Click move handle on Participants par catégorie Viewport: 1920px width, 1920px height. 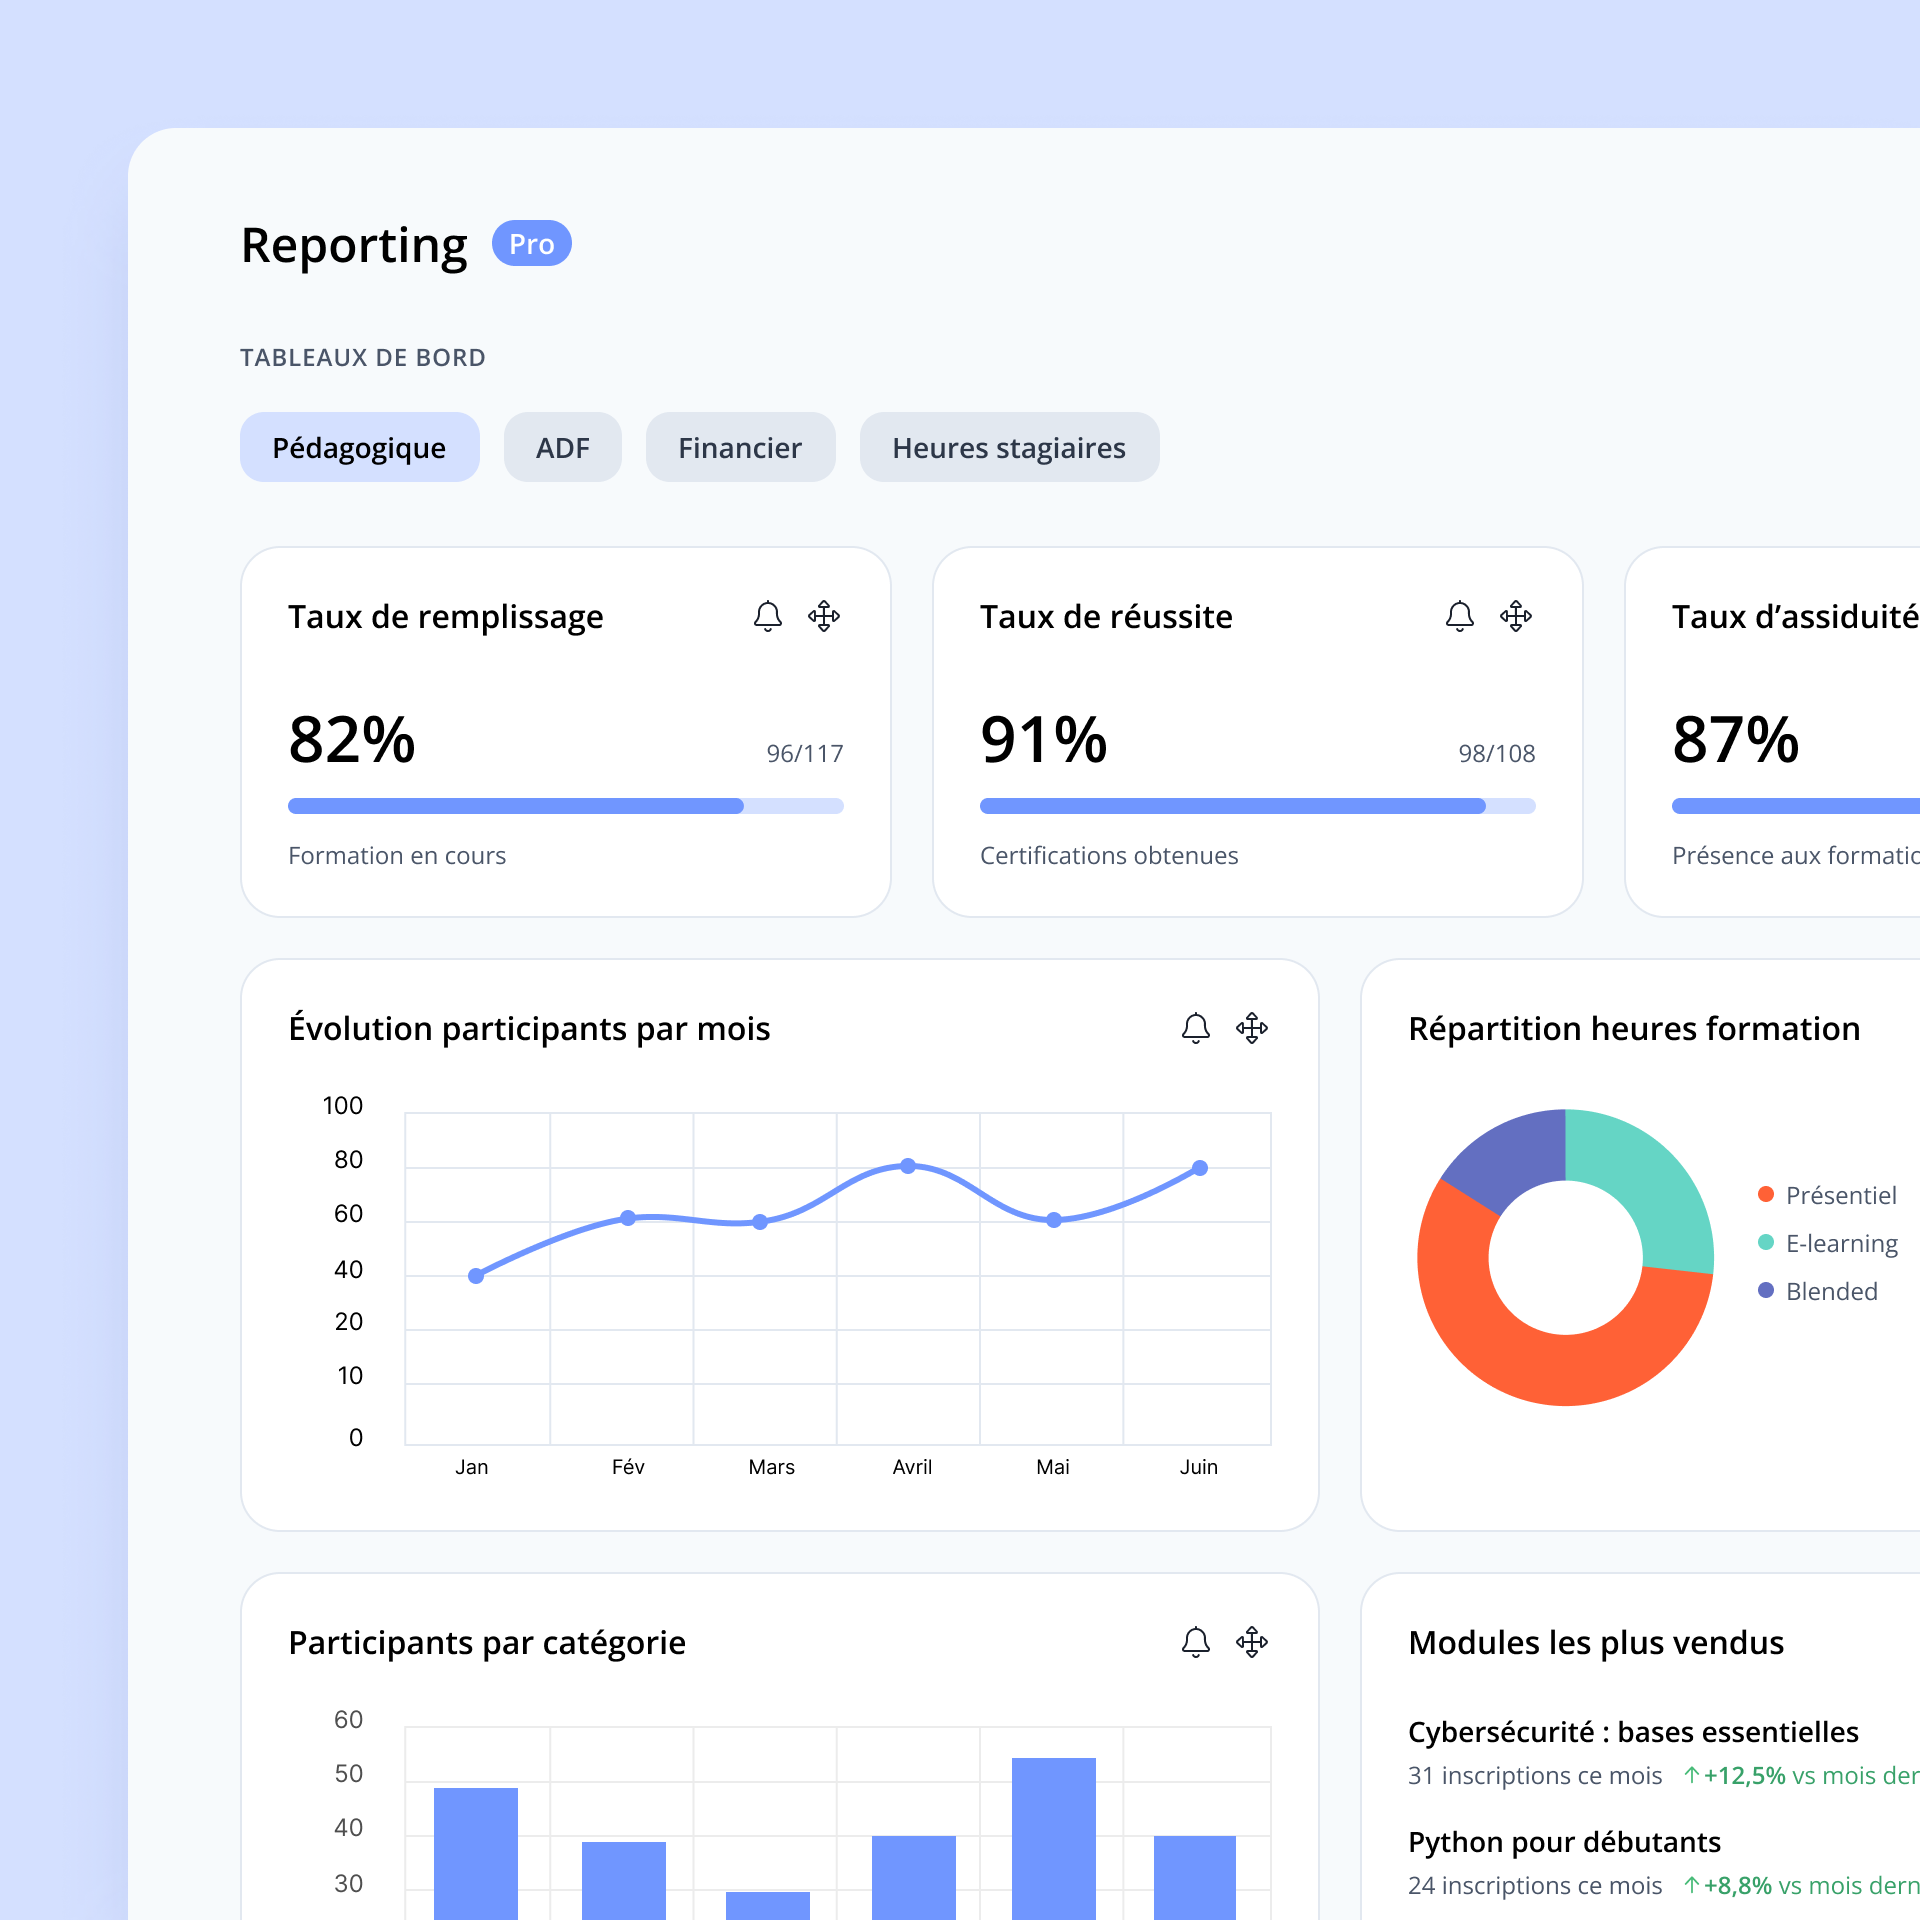click(1252, 1642)
